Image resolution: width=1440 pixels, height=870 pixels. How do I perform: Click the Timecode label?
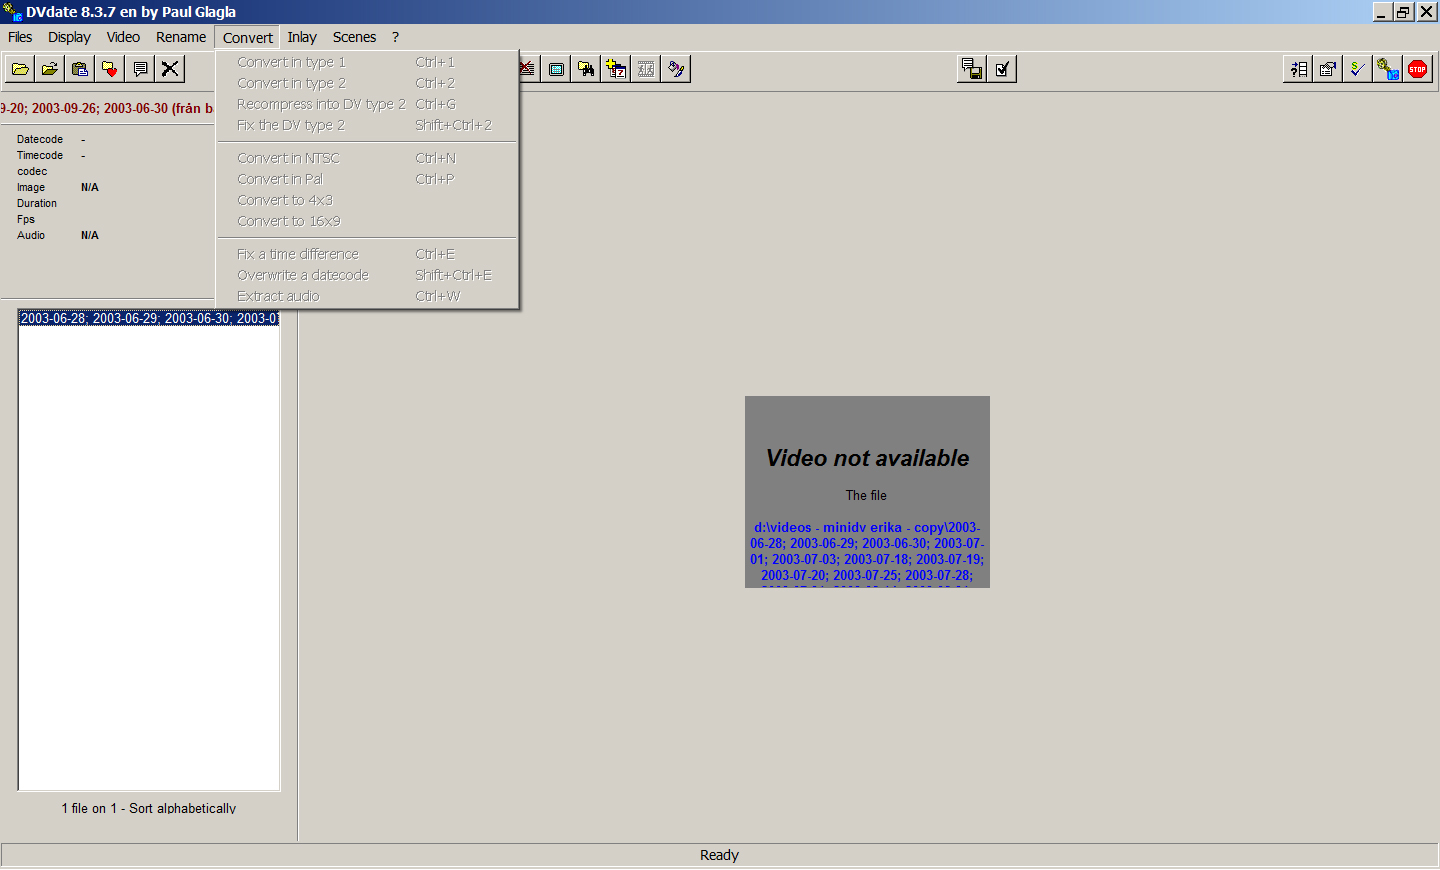[x=40, y=155]
